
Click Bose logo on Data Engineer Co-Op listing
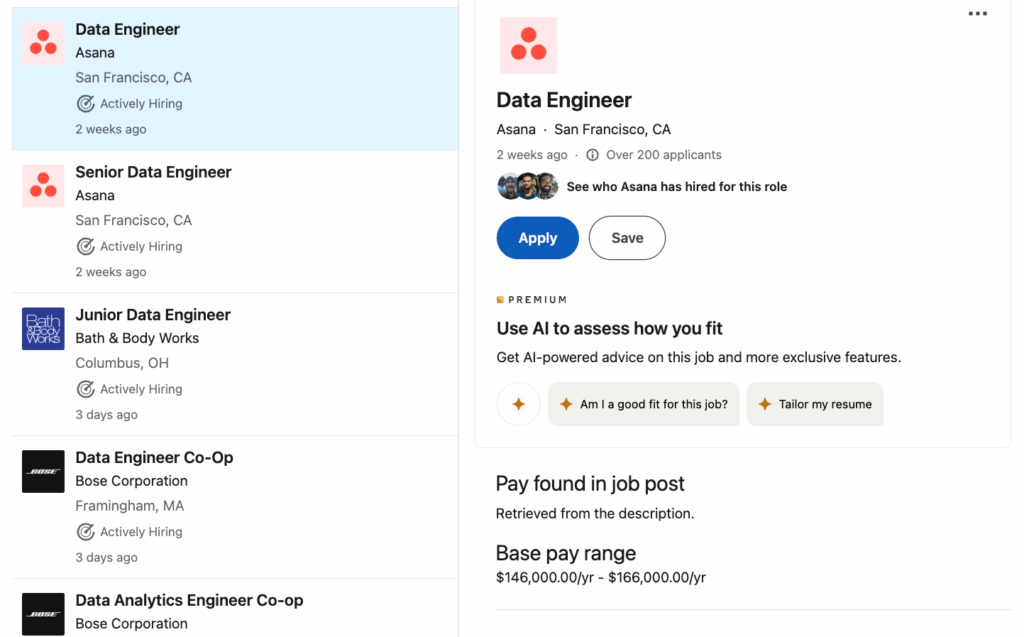[43, 471]
